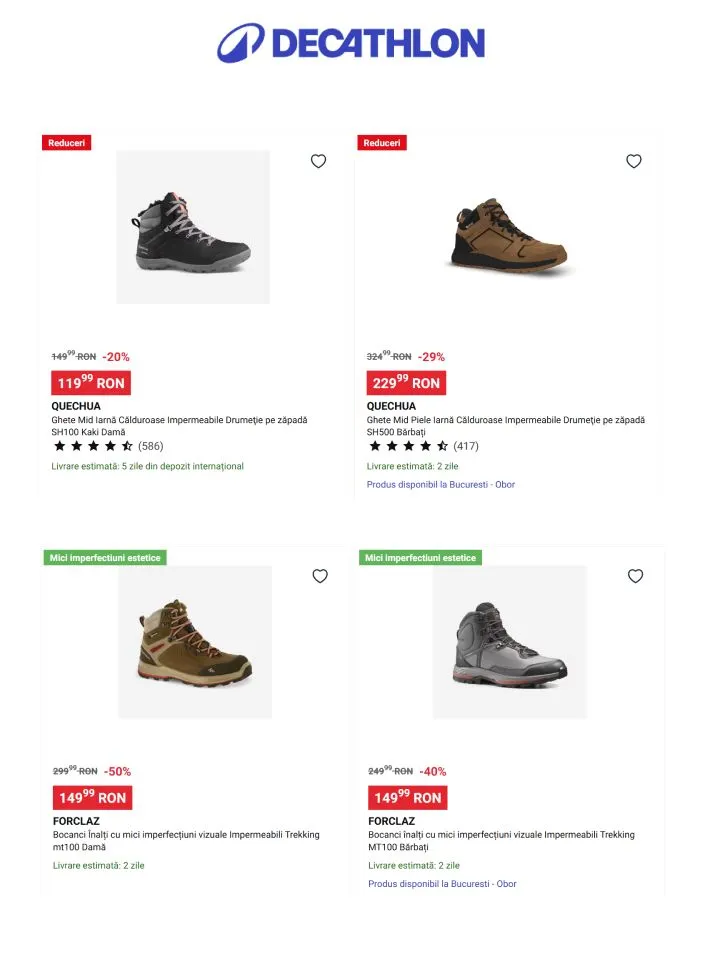Click Produs disponibil la Bucuresti - Obor under SH500
The width and height of the screenshot is (702, 979).
point(441,485)
